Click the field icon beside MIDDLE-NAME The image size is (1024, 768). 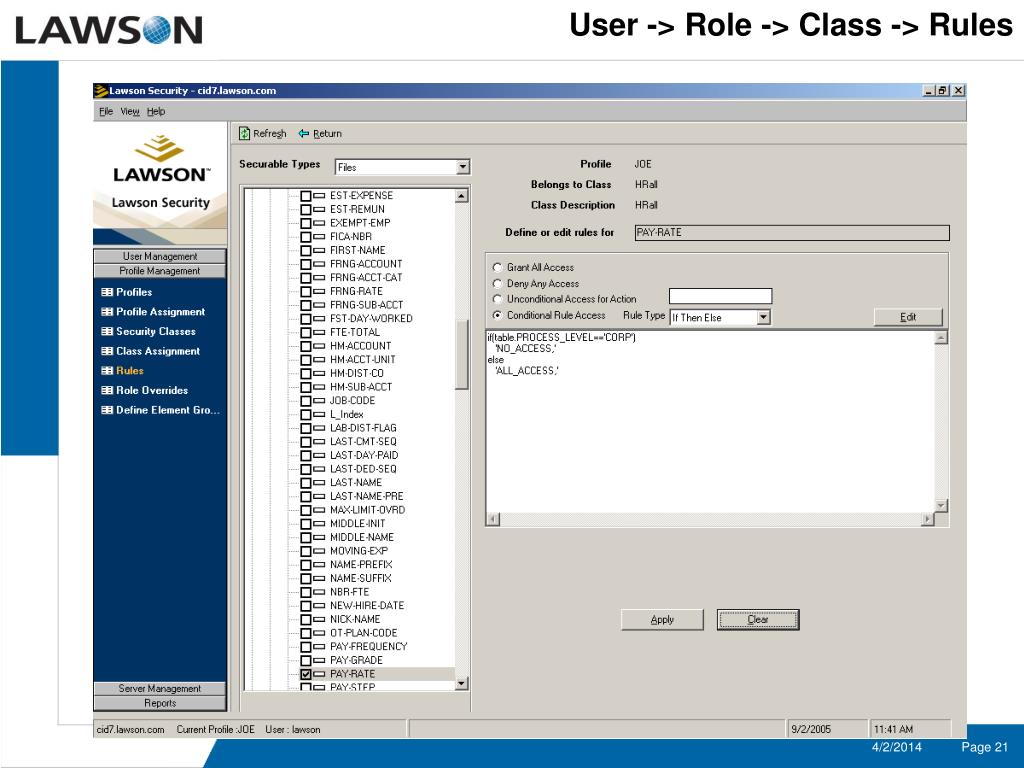pos(319,537)
